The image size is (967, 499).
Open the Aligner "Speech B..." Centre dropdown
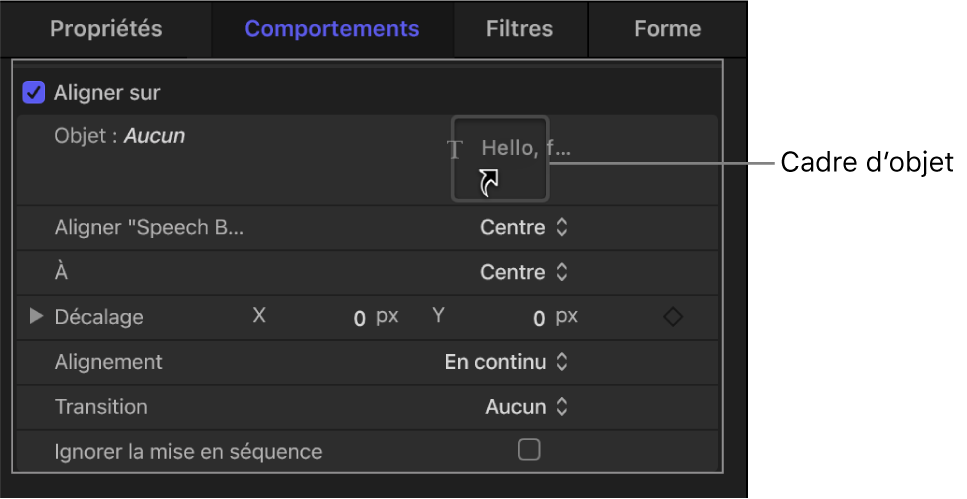524,227
